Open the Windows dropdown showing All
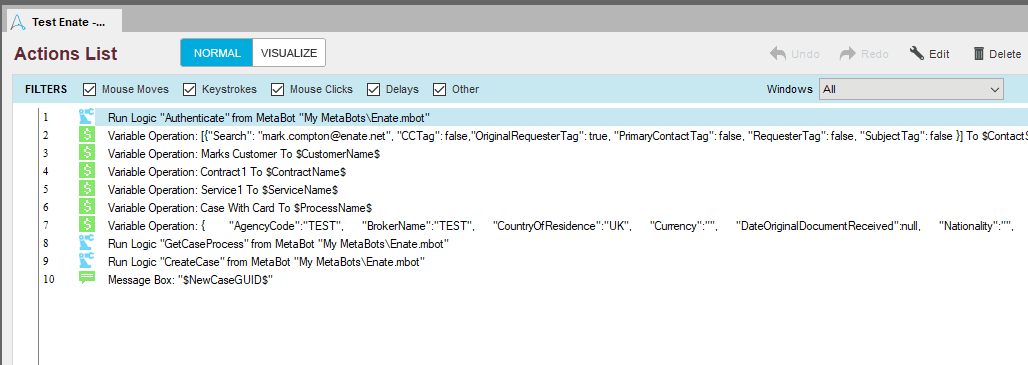 click(x=911, y=89)
